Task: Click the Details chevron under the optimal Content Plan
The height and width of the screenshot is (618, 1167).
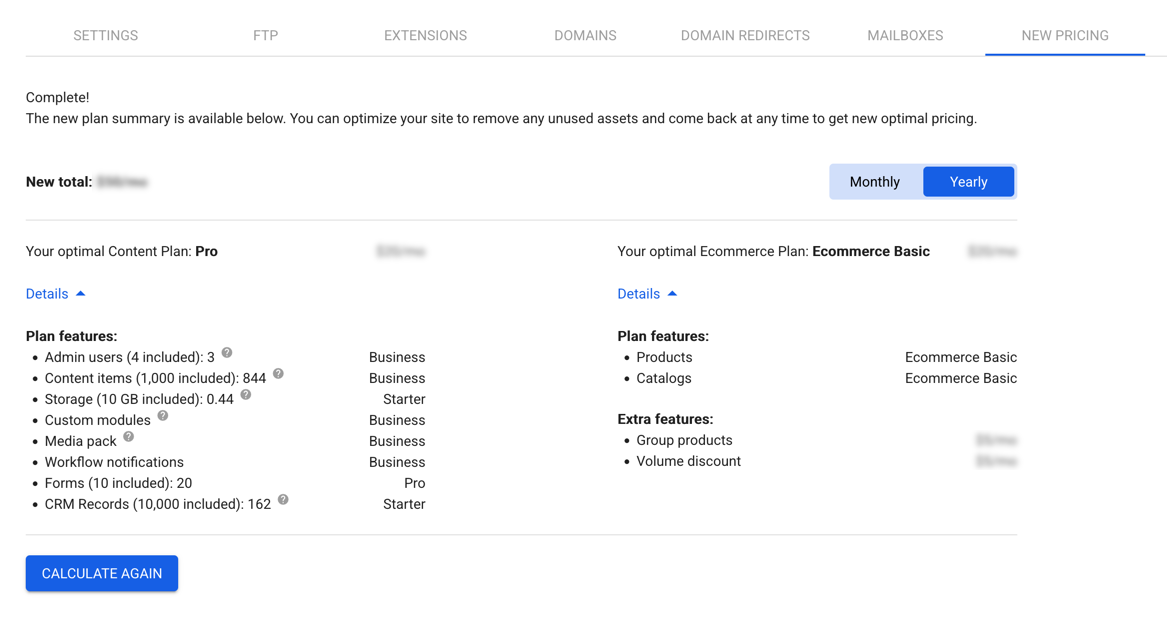Action: point(81,293)
